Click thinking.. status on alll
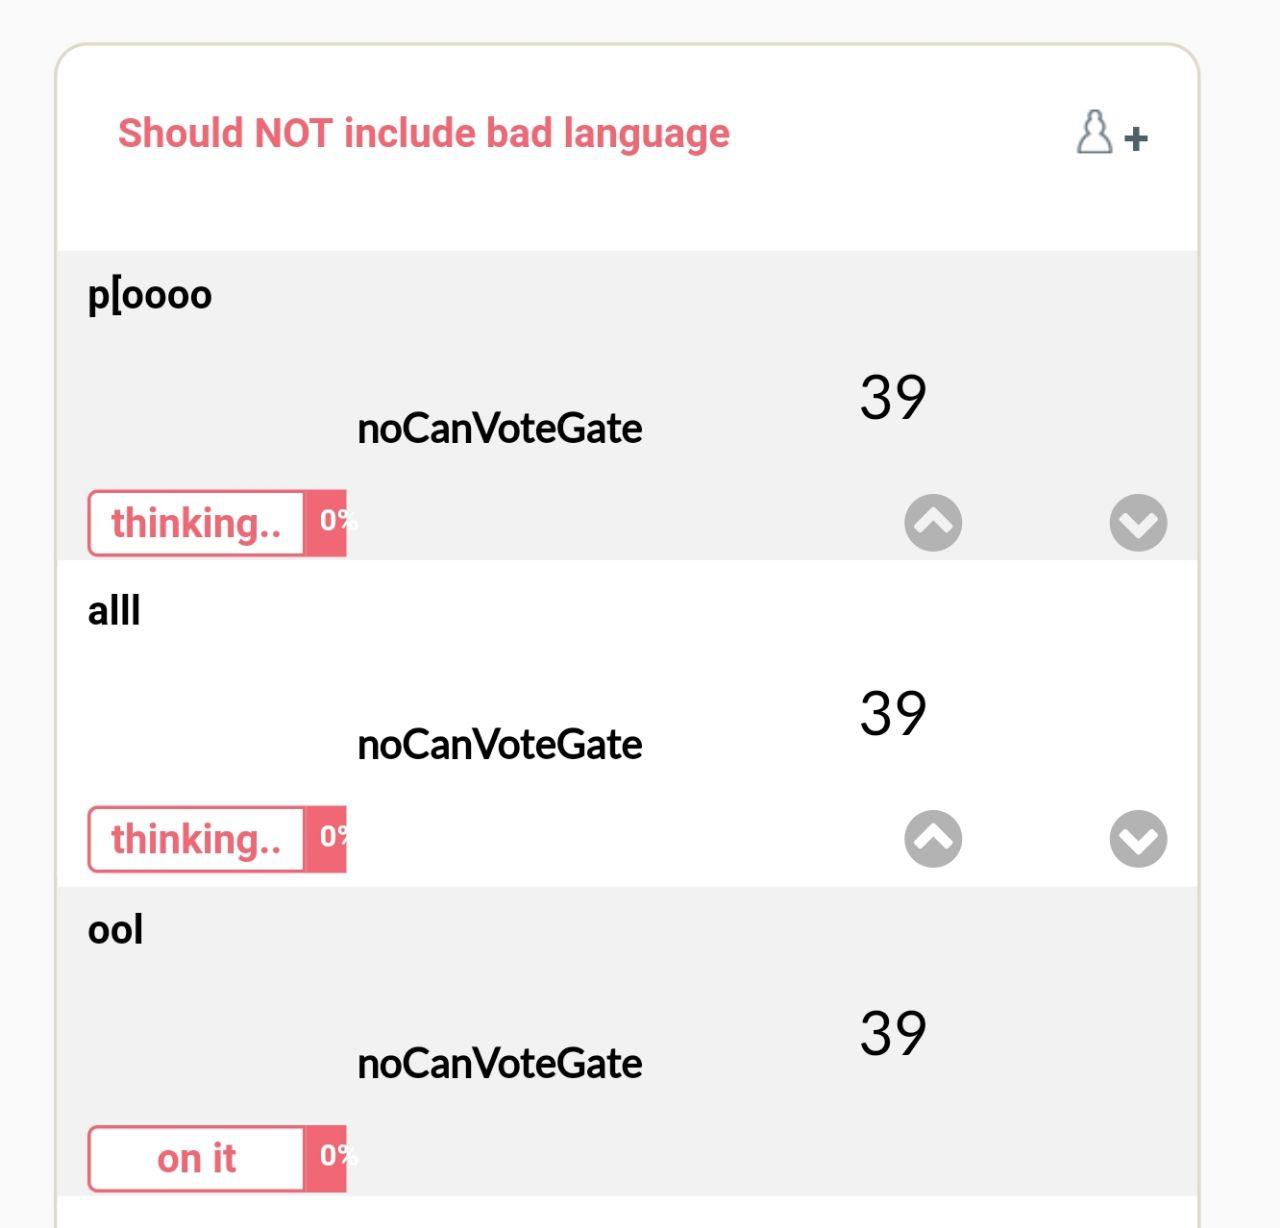 click(196, 839)
